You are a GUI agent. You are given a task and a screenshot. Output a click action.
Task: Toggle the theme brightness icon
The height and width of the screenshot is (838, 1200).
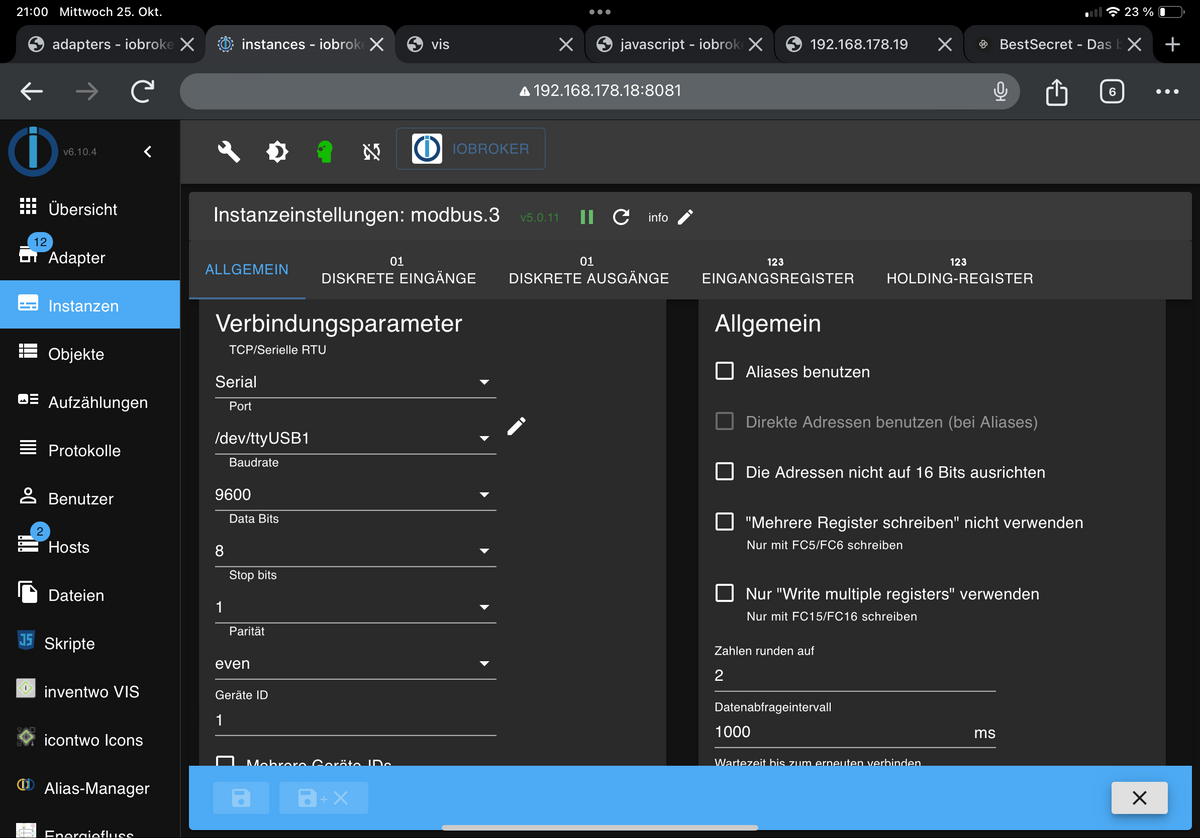277,151
